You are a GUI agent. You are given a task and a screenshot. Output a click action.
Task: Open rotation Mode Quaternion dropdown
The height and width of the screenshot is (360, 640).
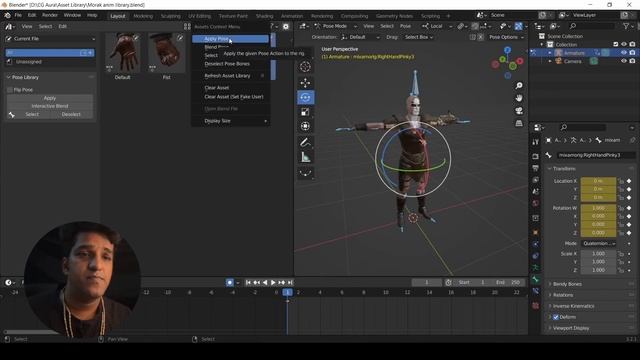pos(599,243)
